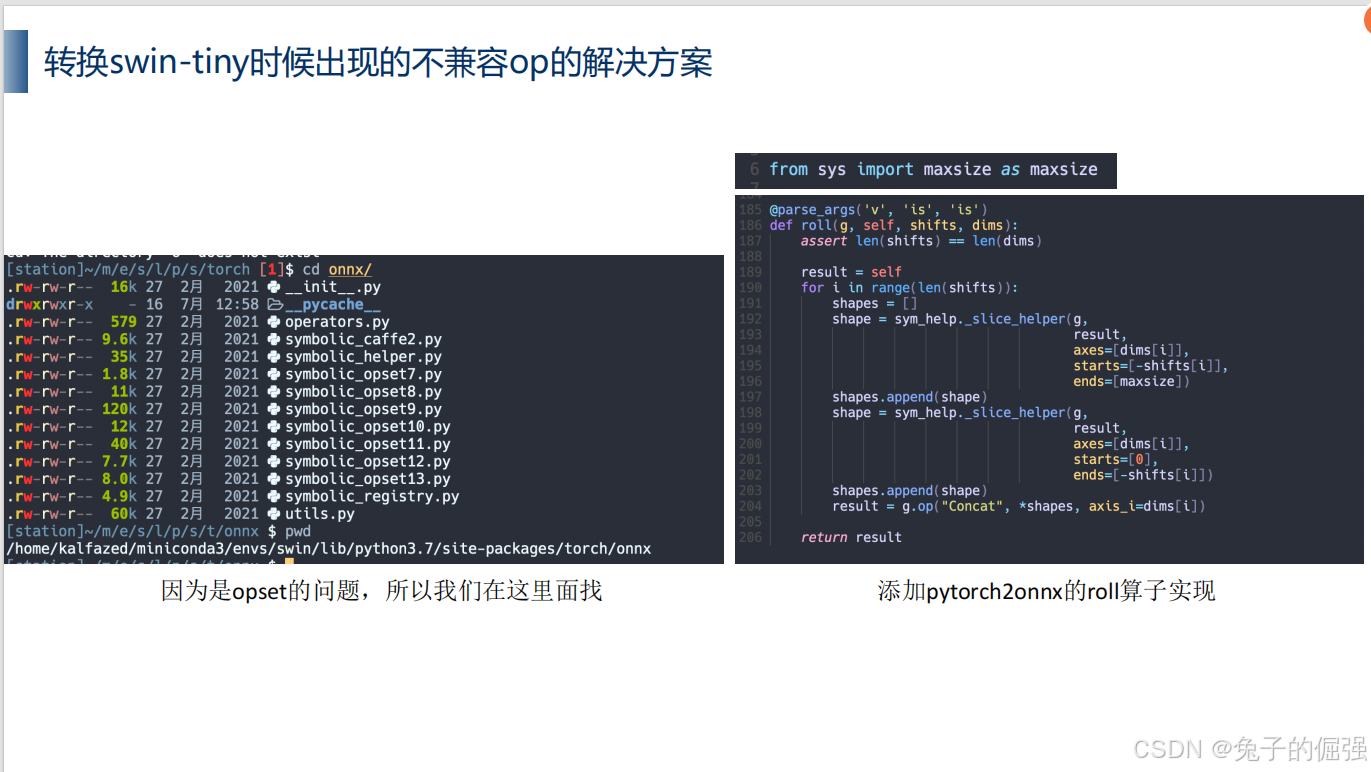Click the 'cd onnx/' command in the terminal

(337, 270)
